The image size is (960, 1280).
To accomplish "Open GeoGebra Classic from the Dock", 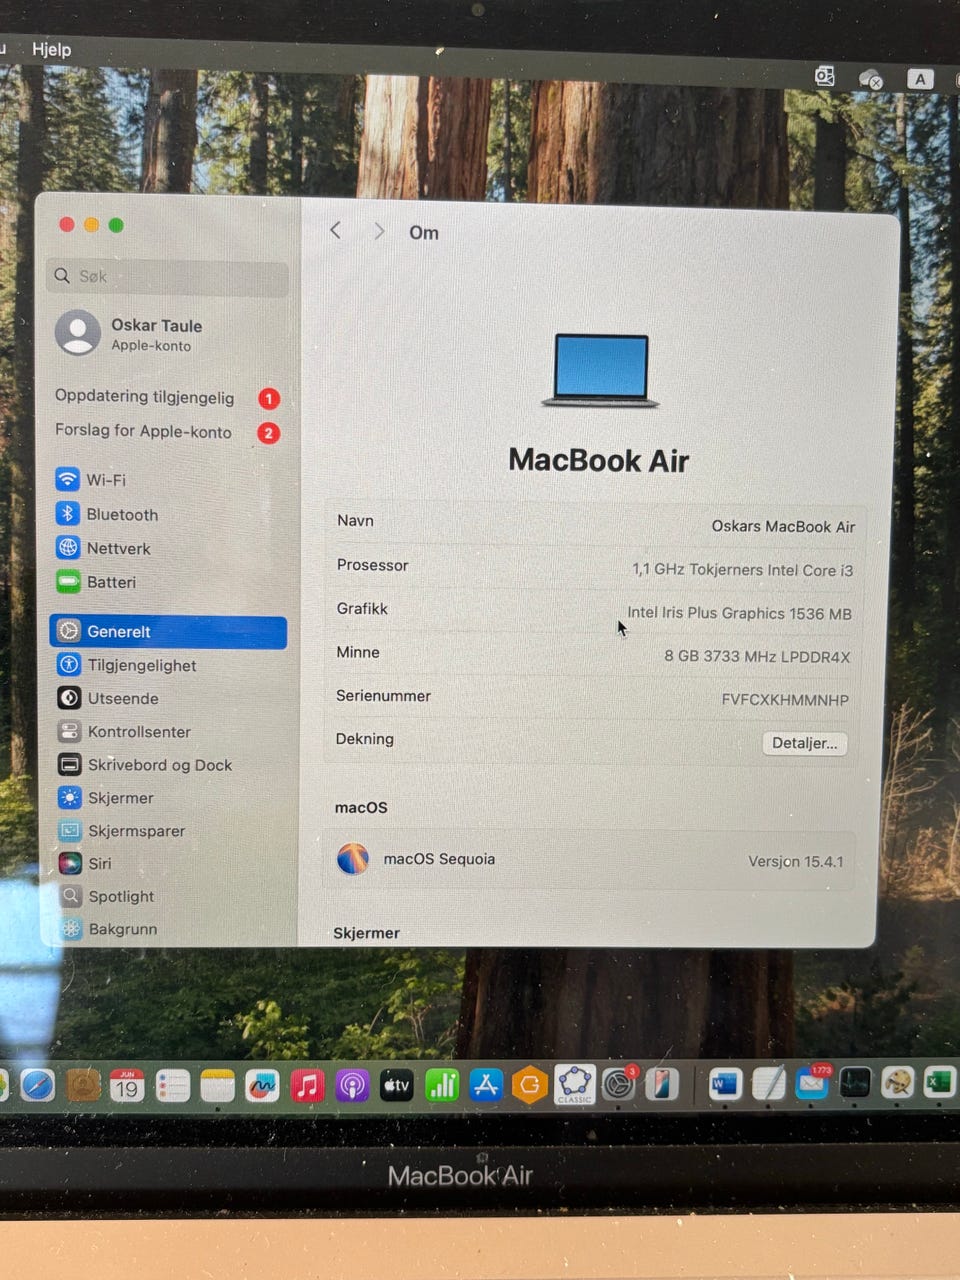I will pyautogui.click(x=575, y=1084).
